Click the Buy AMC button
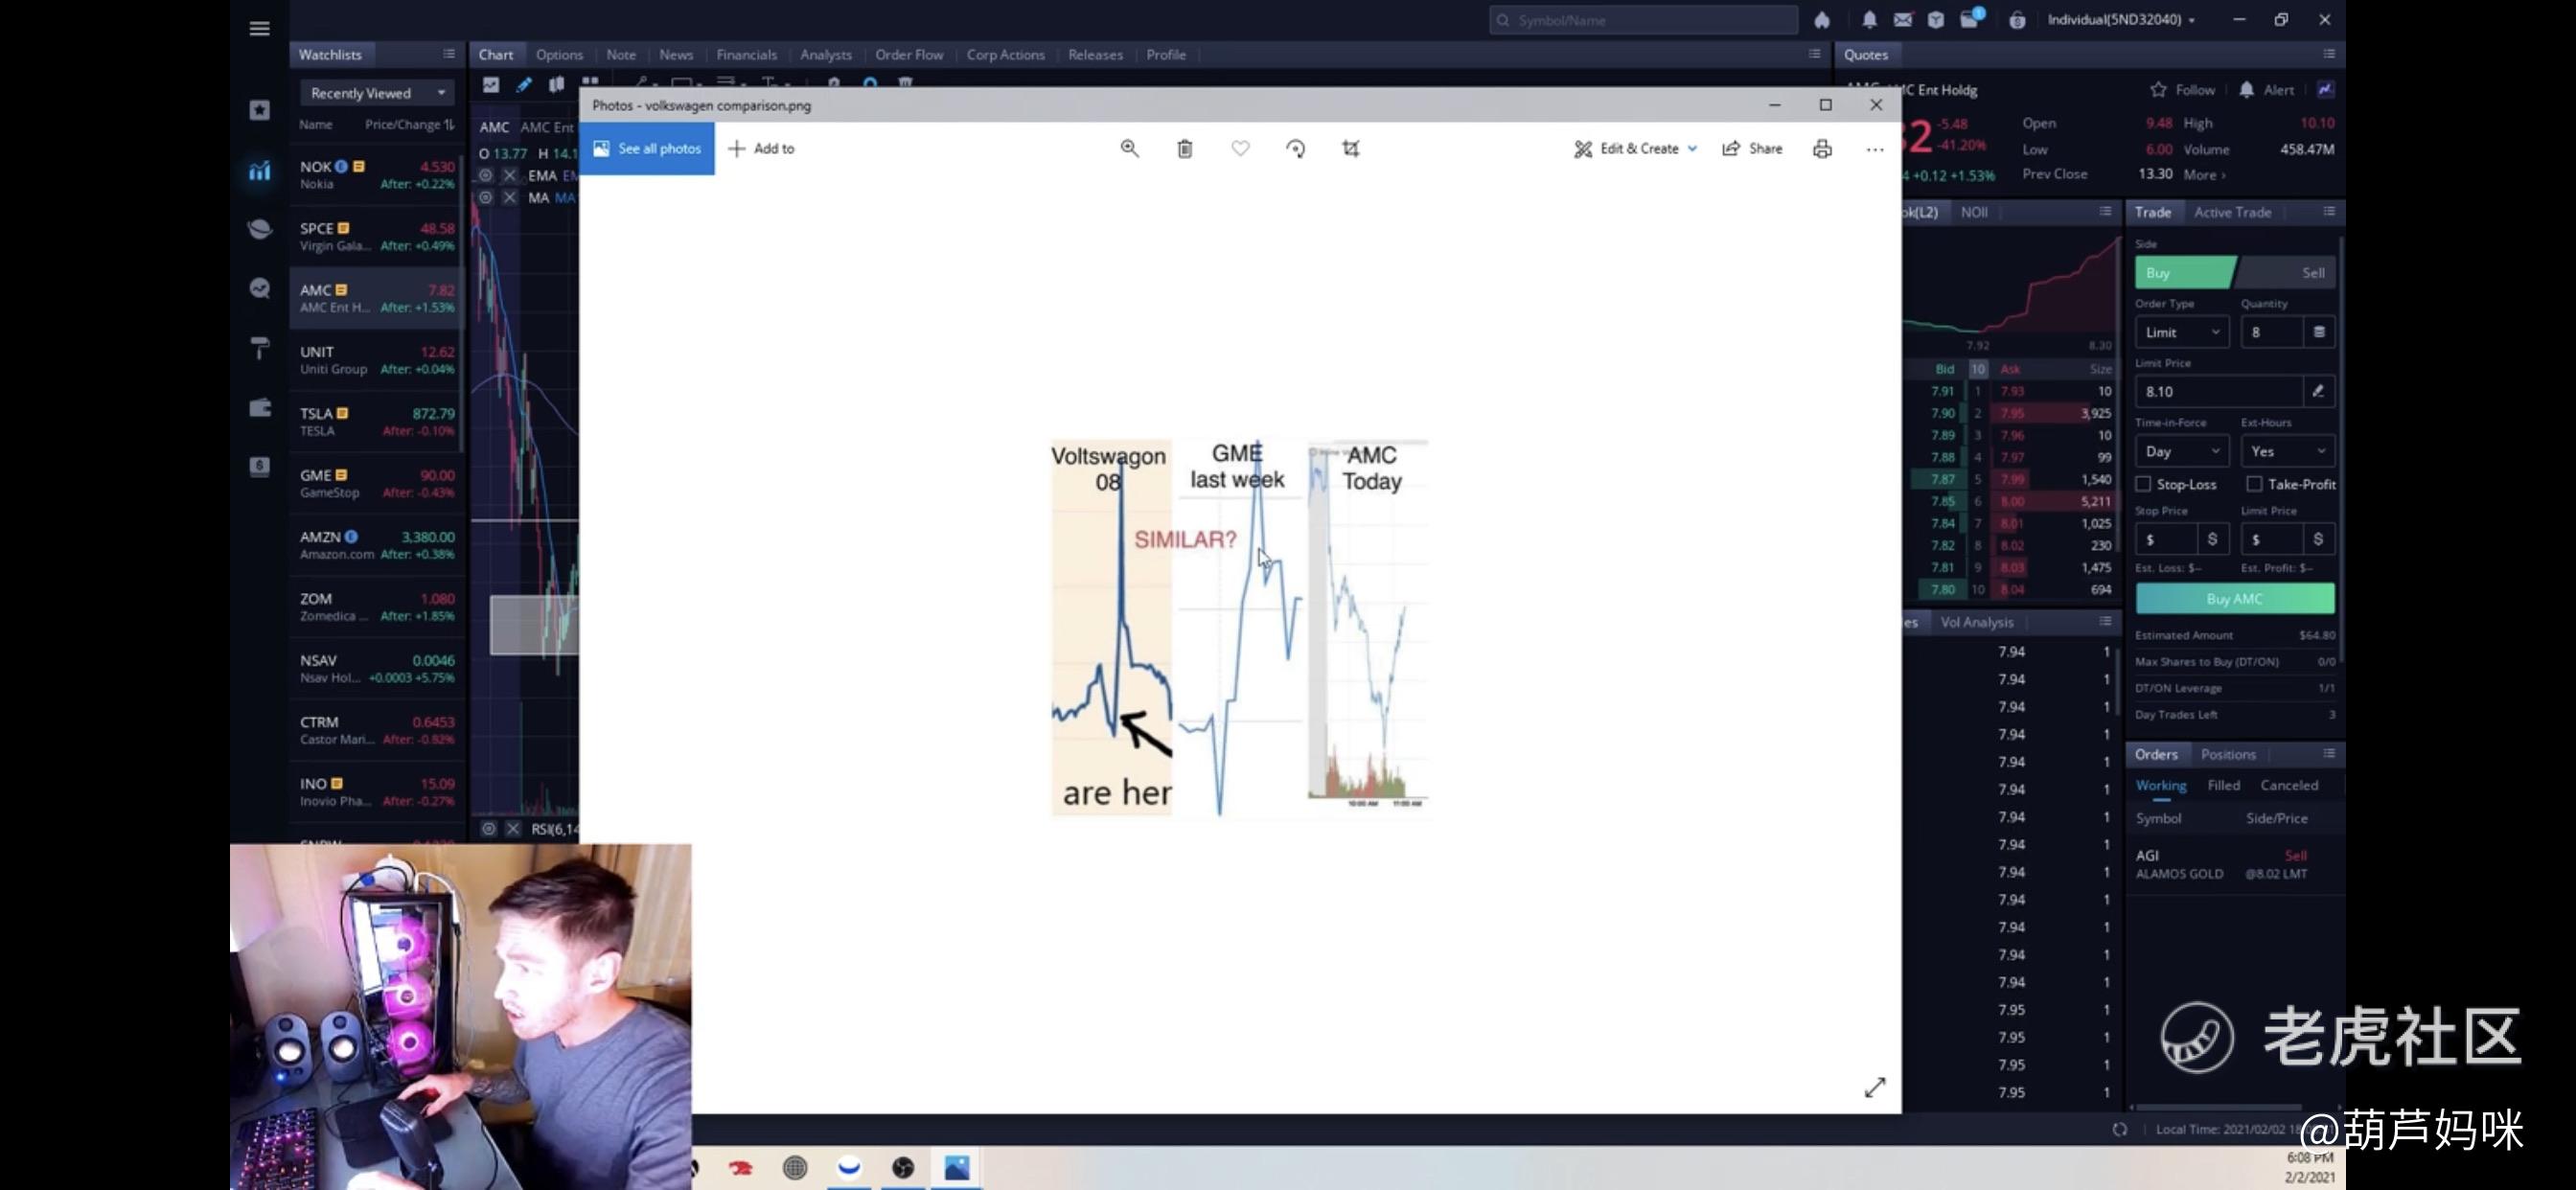Image resolution: width=2576 pixels, height=1190 pixels. 2234,598
